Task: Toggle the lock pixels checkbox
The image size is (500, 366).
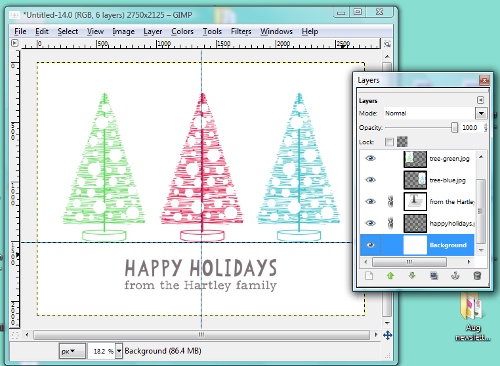Action: point(389,142)
